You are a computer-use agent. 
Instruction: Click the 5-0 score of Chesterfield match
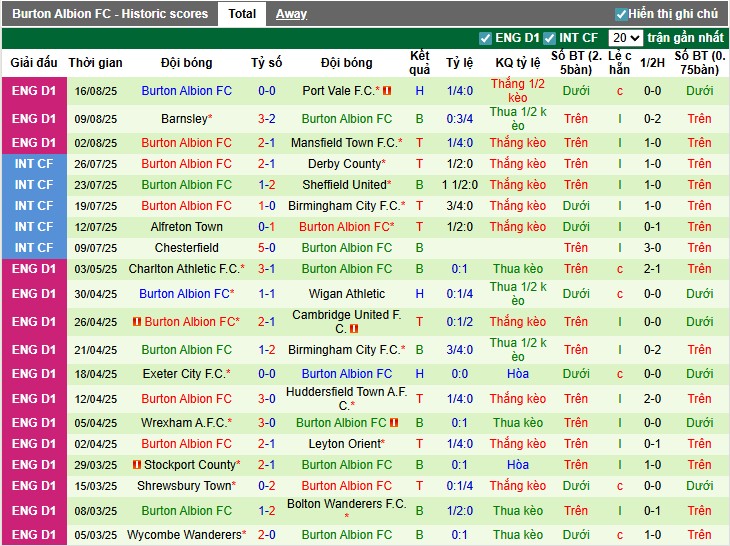click(x=267, y=248)
